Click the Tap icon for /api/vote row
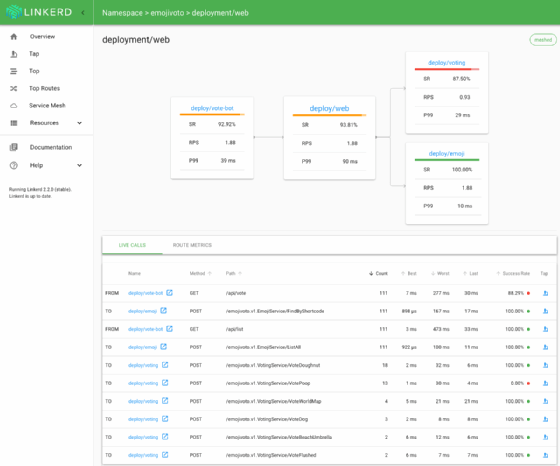The image size is (560, 466). pos(545,293)
